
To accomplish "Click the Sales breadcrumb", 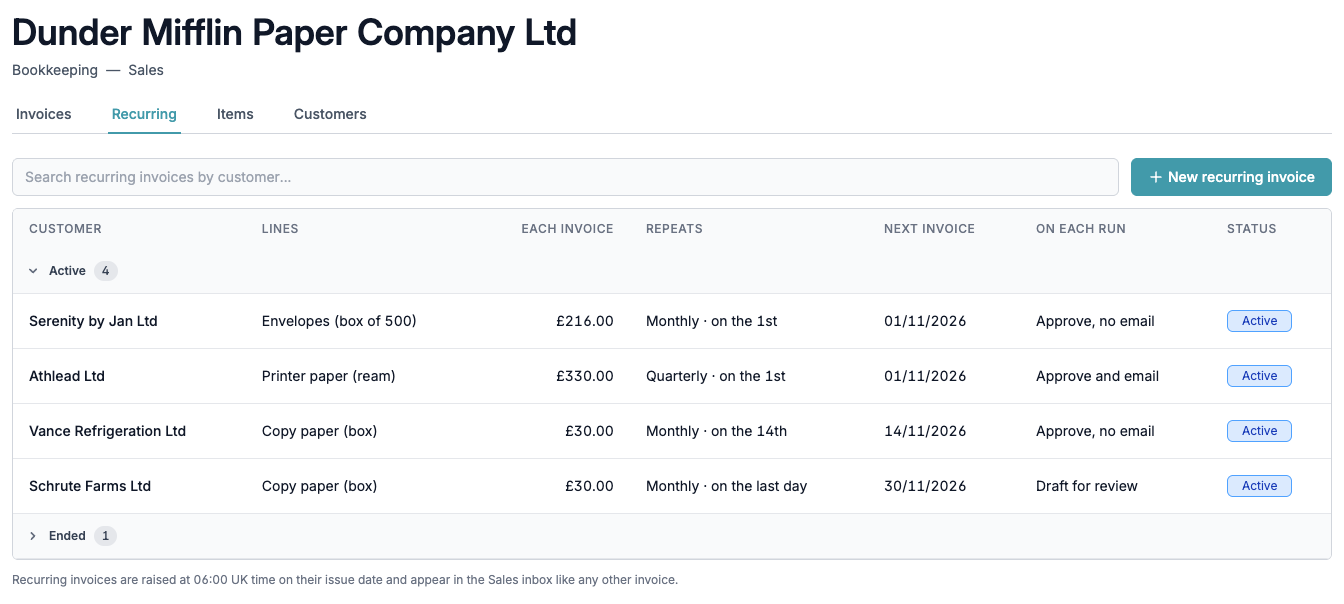I will click(x=146, y=70).
